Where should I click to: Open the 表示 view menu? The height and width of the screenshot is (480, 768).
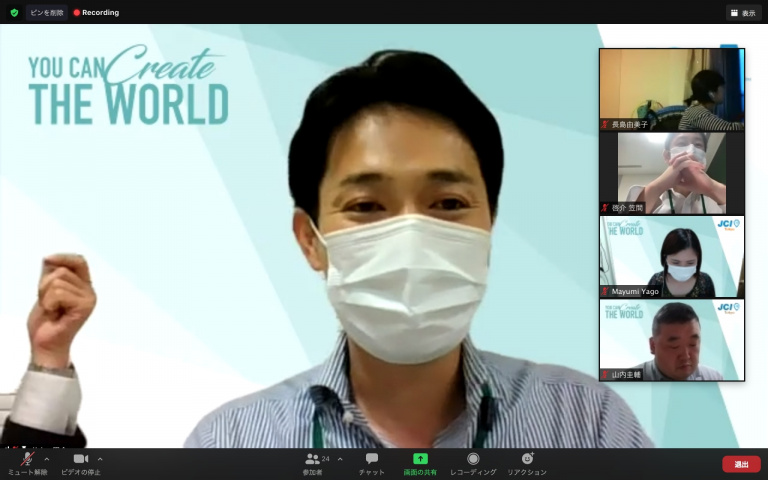coord(743,13)
